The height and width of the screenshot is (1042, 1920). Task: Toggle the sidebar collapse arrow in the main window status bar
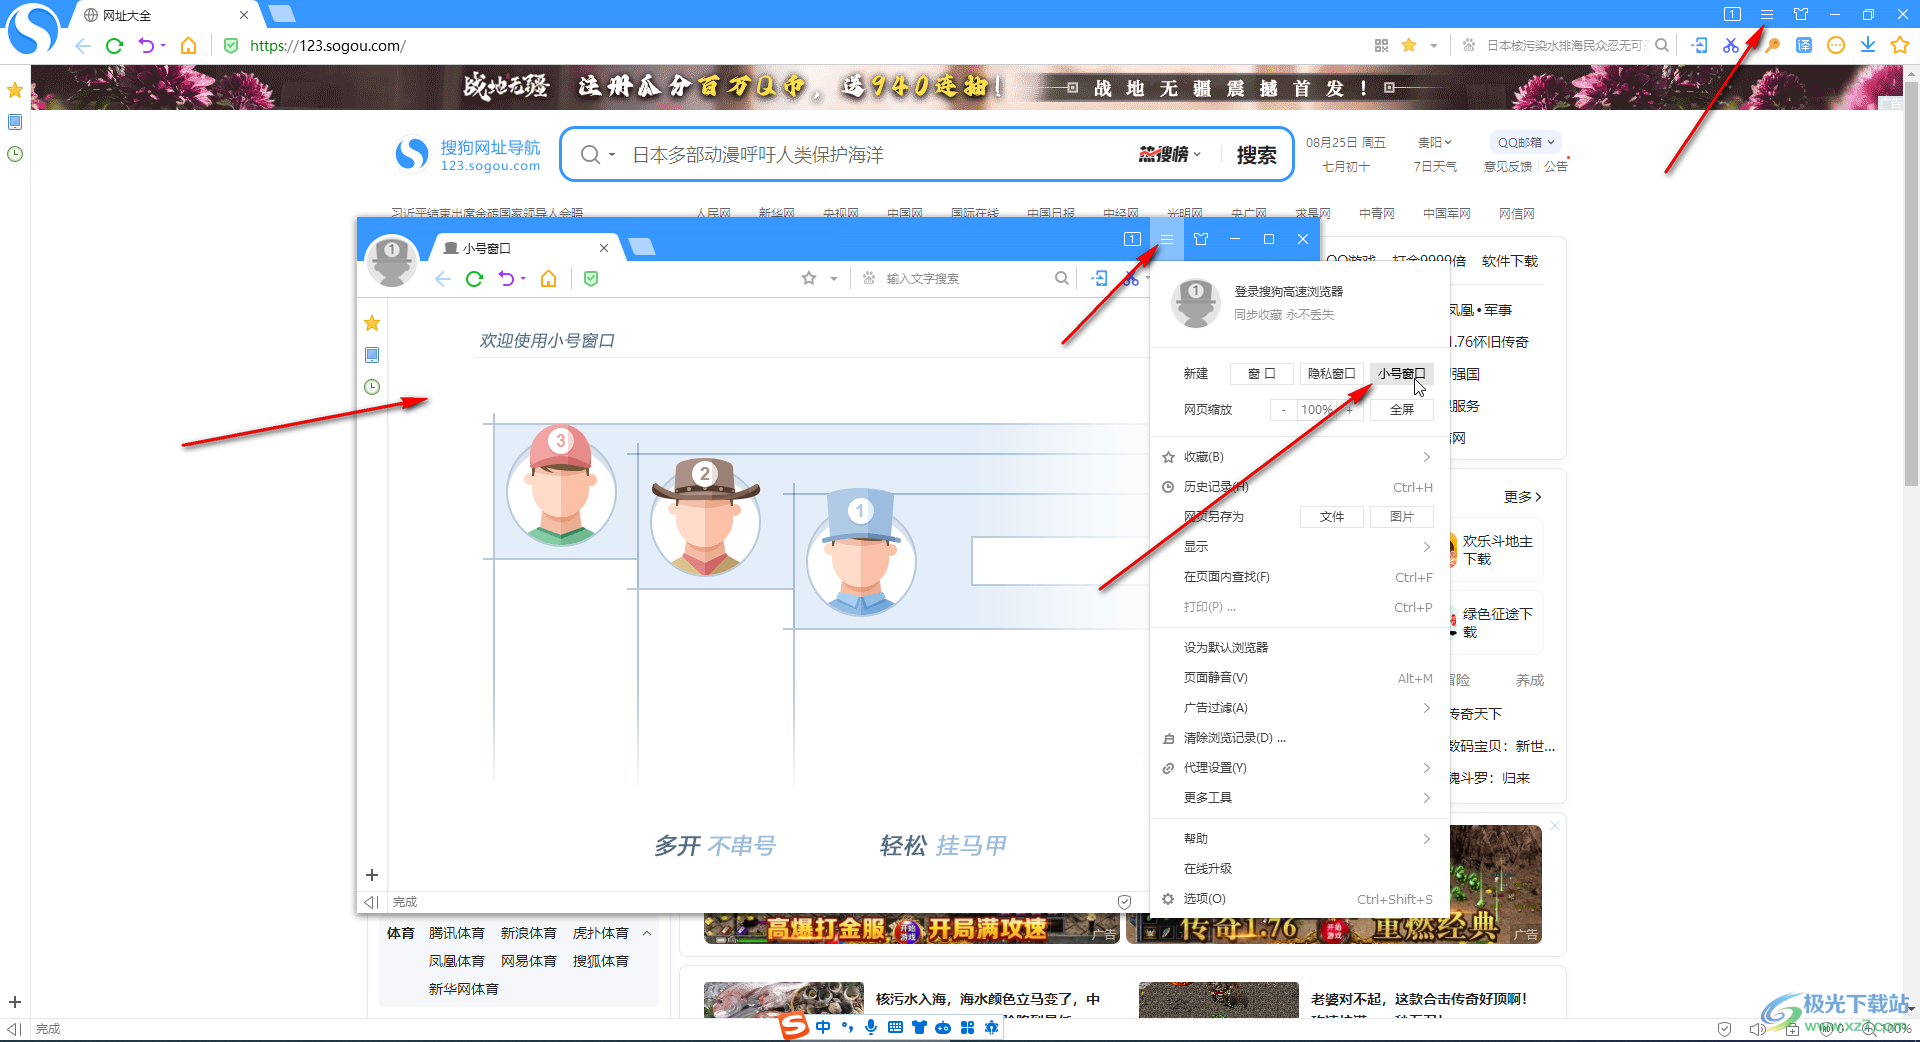14,1029
